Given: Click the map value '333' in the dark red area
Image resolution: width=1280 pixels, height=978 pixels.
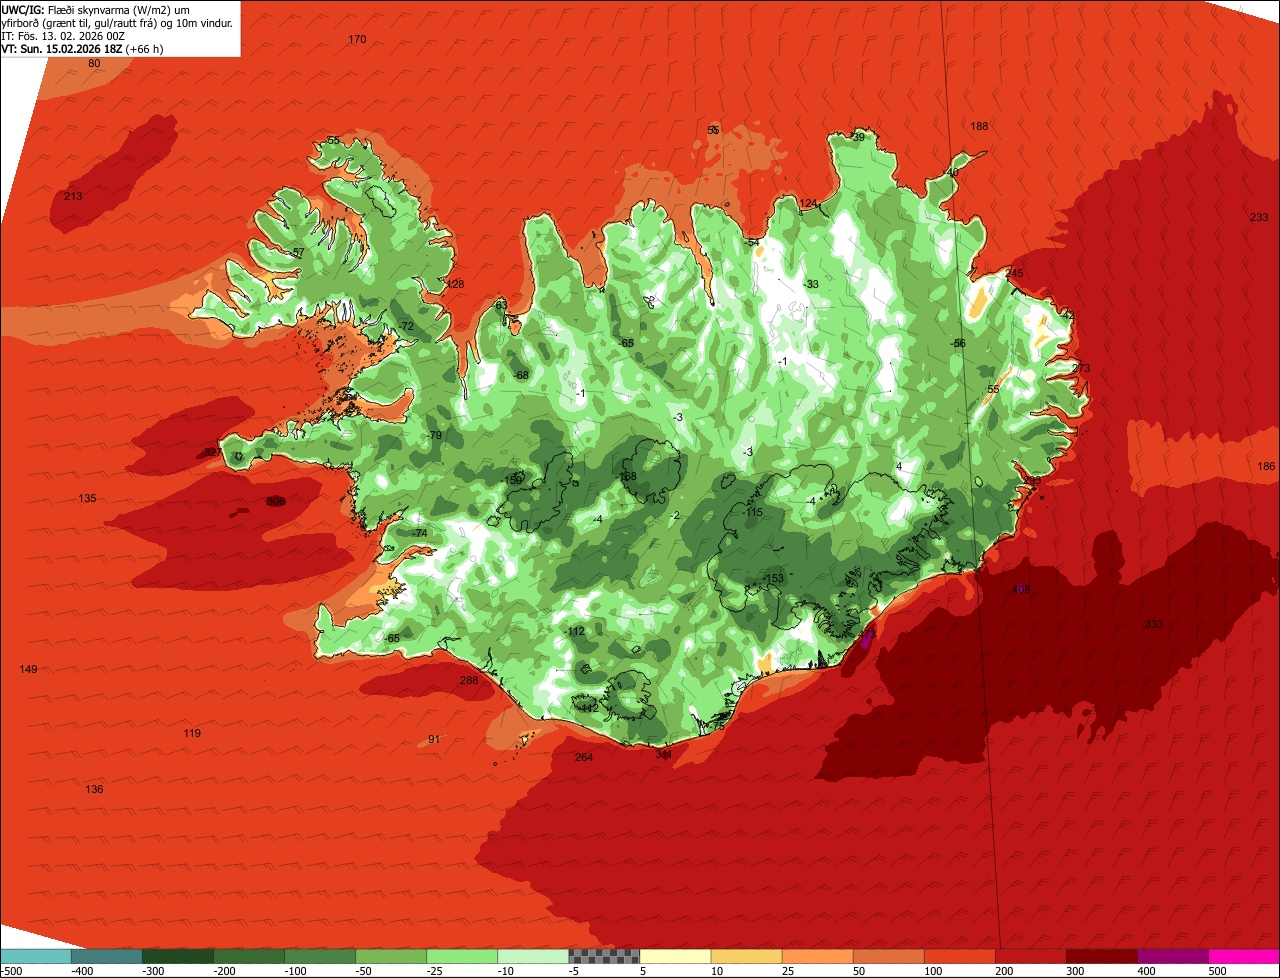Looking at the screenshot, I should 1154,624.
